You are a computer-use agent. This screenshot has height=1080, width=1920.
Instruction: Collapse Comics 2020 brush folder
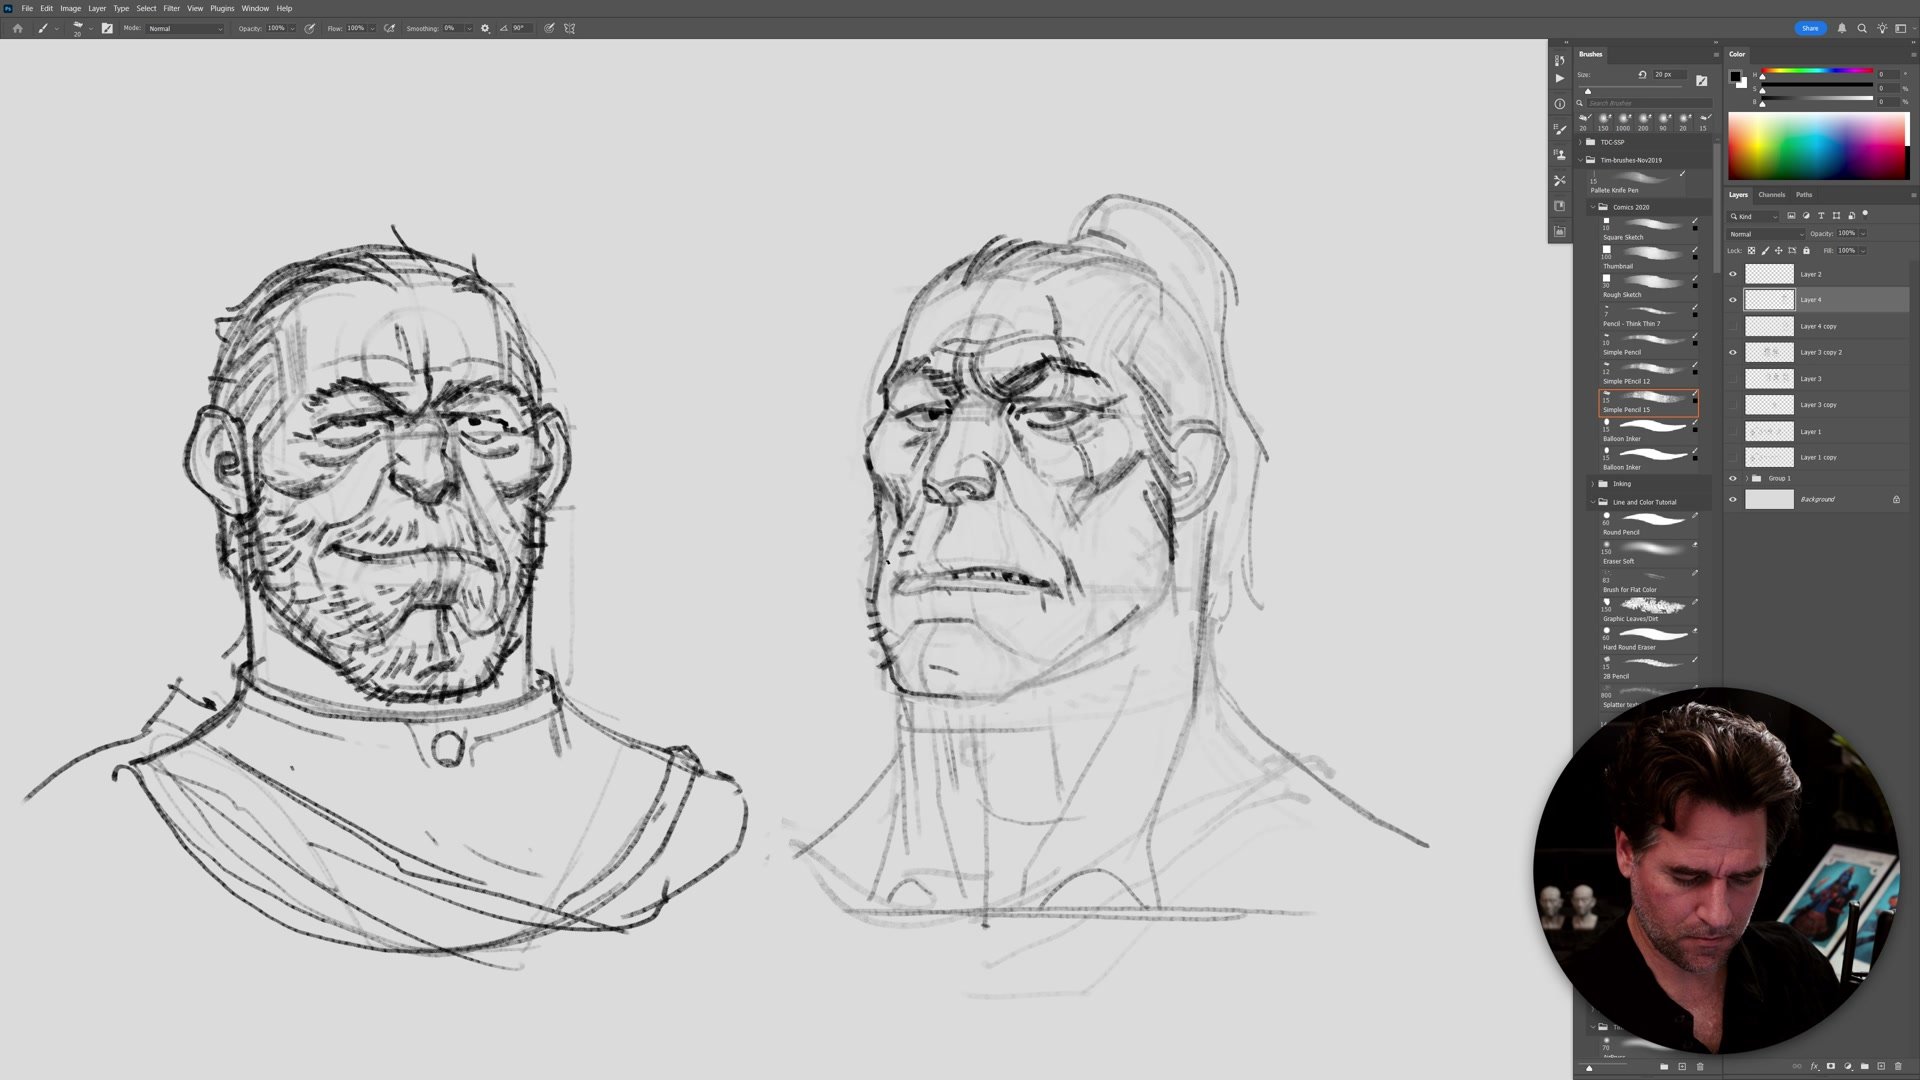pos(1593,207)
